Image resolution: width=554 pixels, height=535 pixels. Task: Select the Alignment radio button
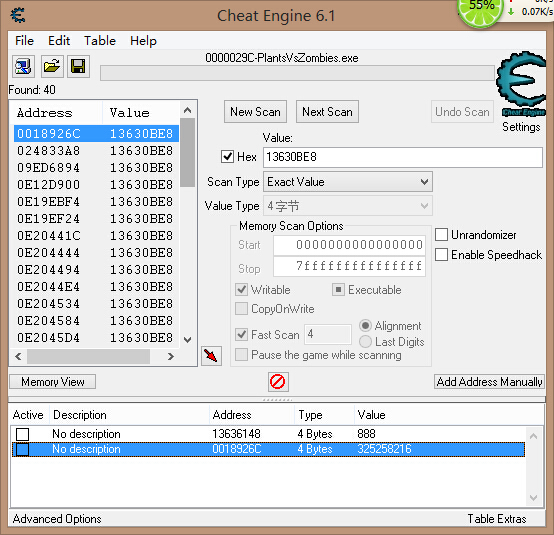point(365,325)
